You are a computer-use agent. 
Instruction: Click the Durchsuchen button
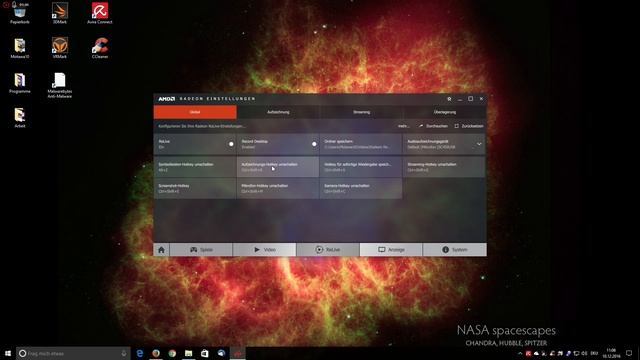point(433,126)
